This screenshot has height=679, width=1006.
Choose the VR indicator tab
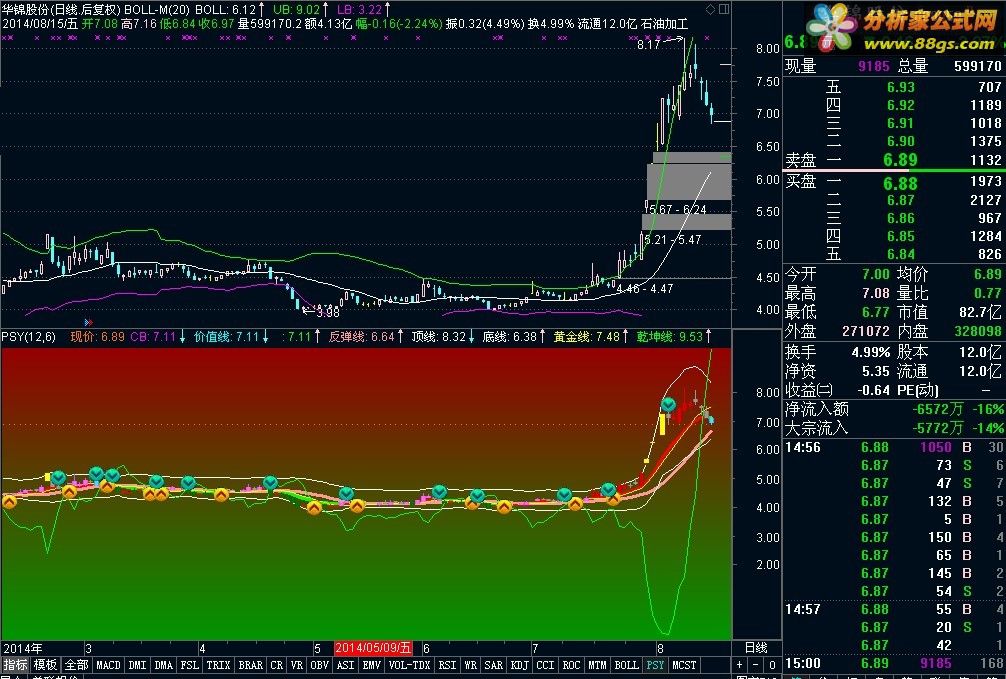click(296, 665)
